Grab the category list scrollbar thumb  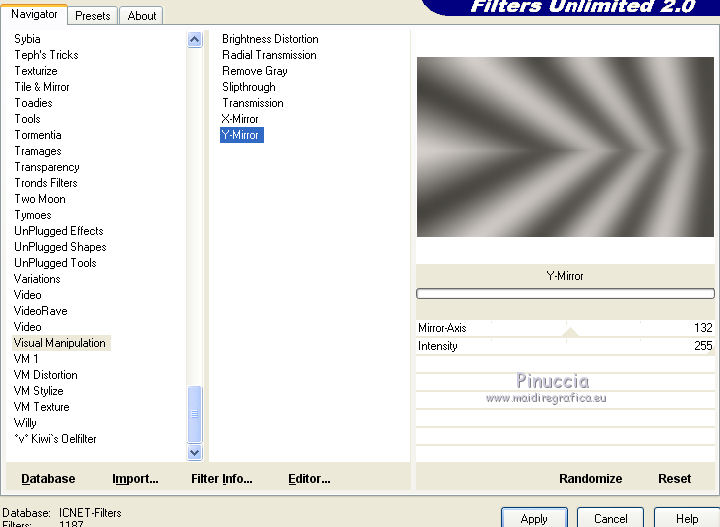[195, 414]
